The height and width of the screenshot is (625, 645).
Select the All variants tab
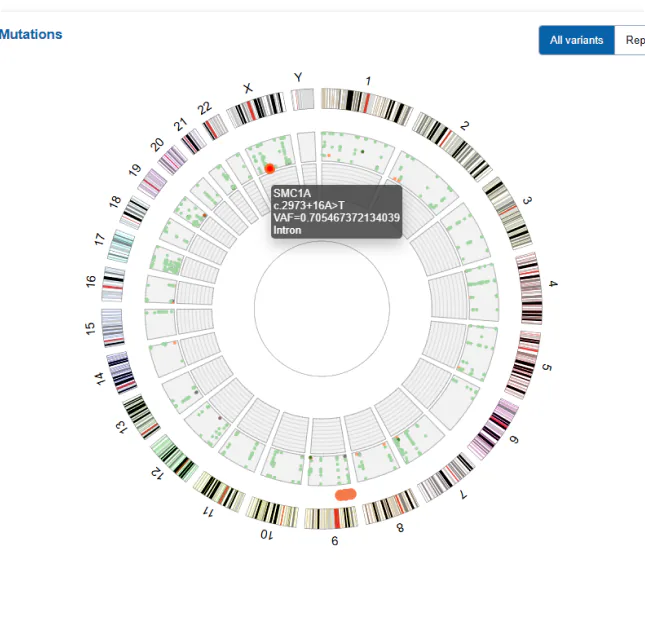(x=577, y=40)
